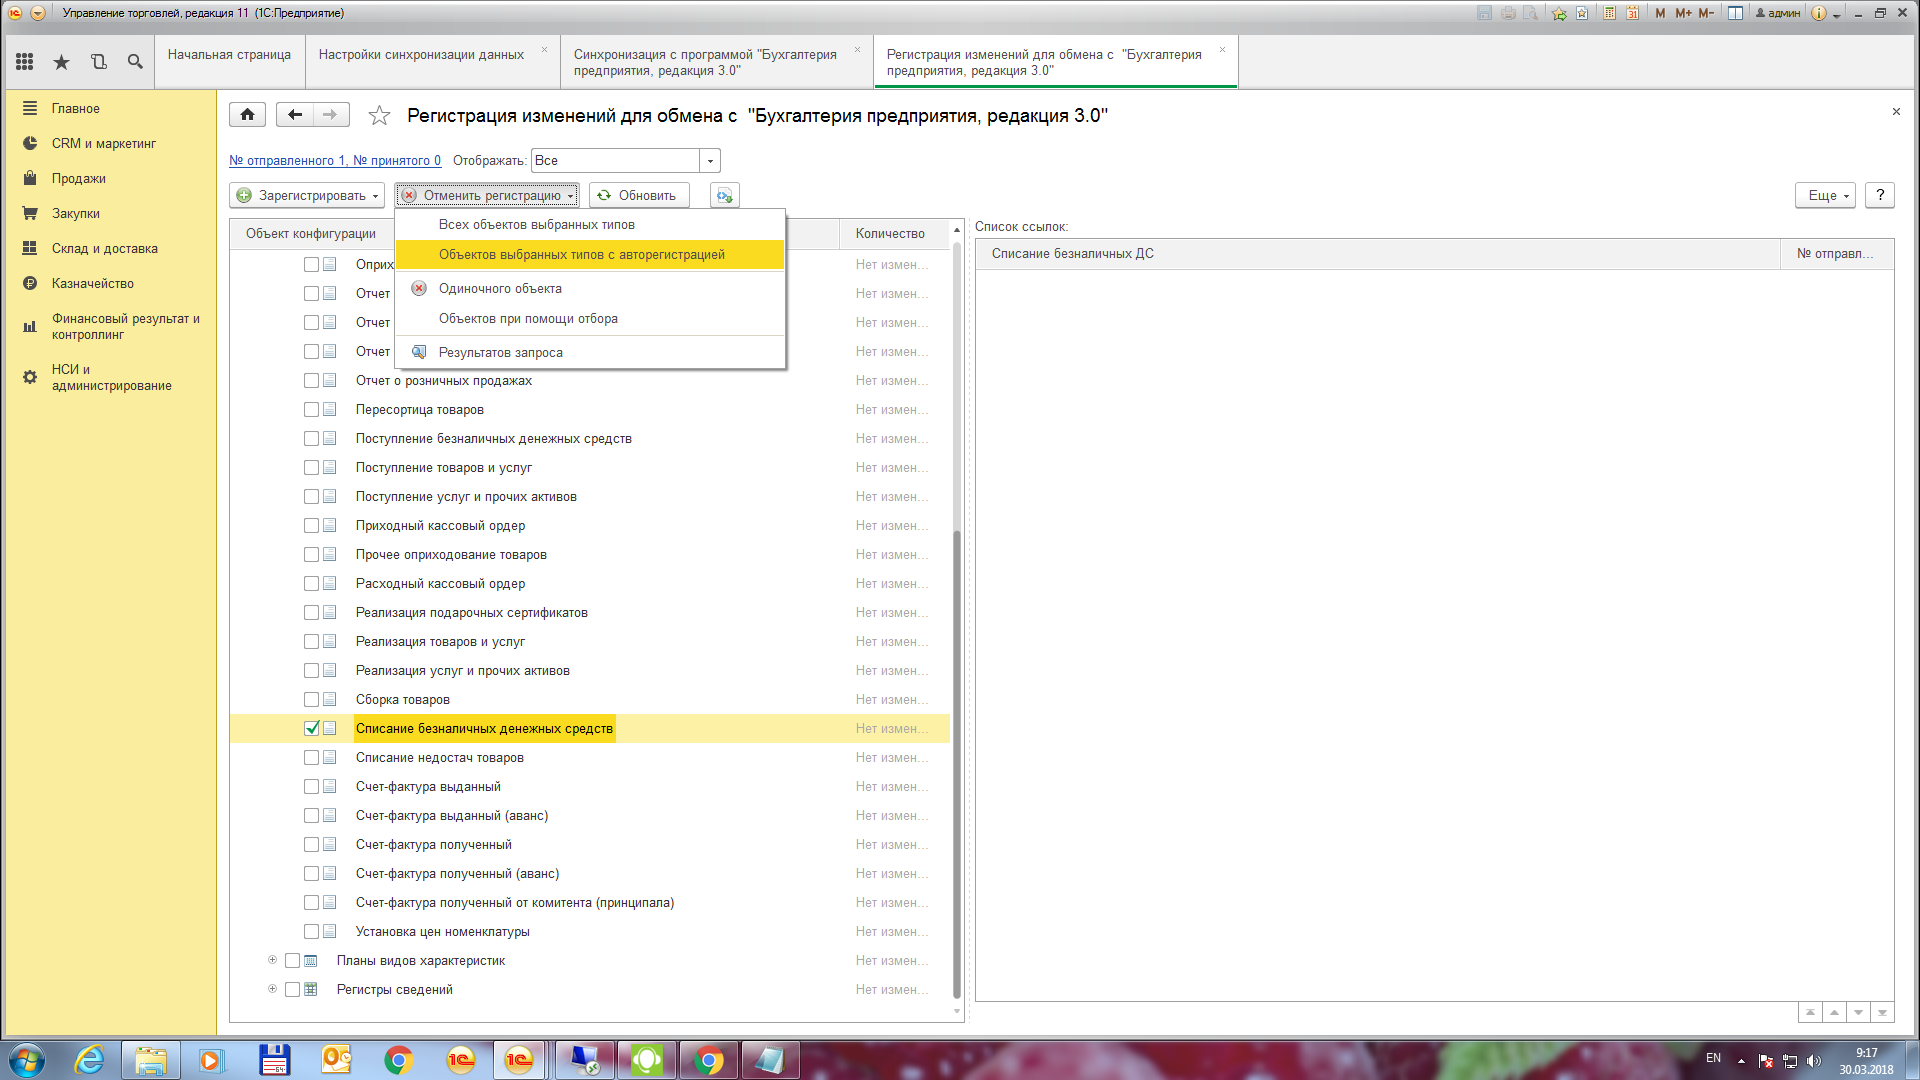Go to home page with the house icon

[247, 114]
